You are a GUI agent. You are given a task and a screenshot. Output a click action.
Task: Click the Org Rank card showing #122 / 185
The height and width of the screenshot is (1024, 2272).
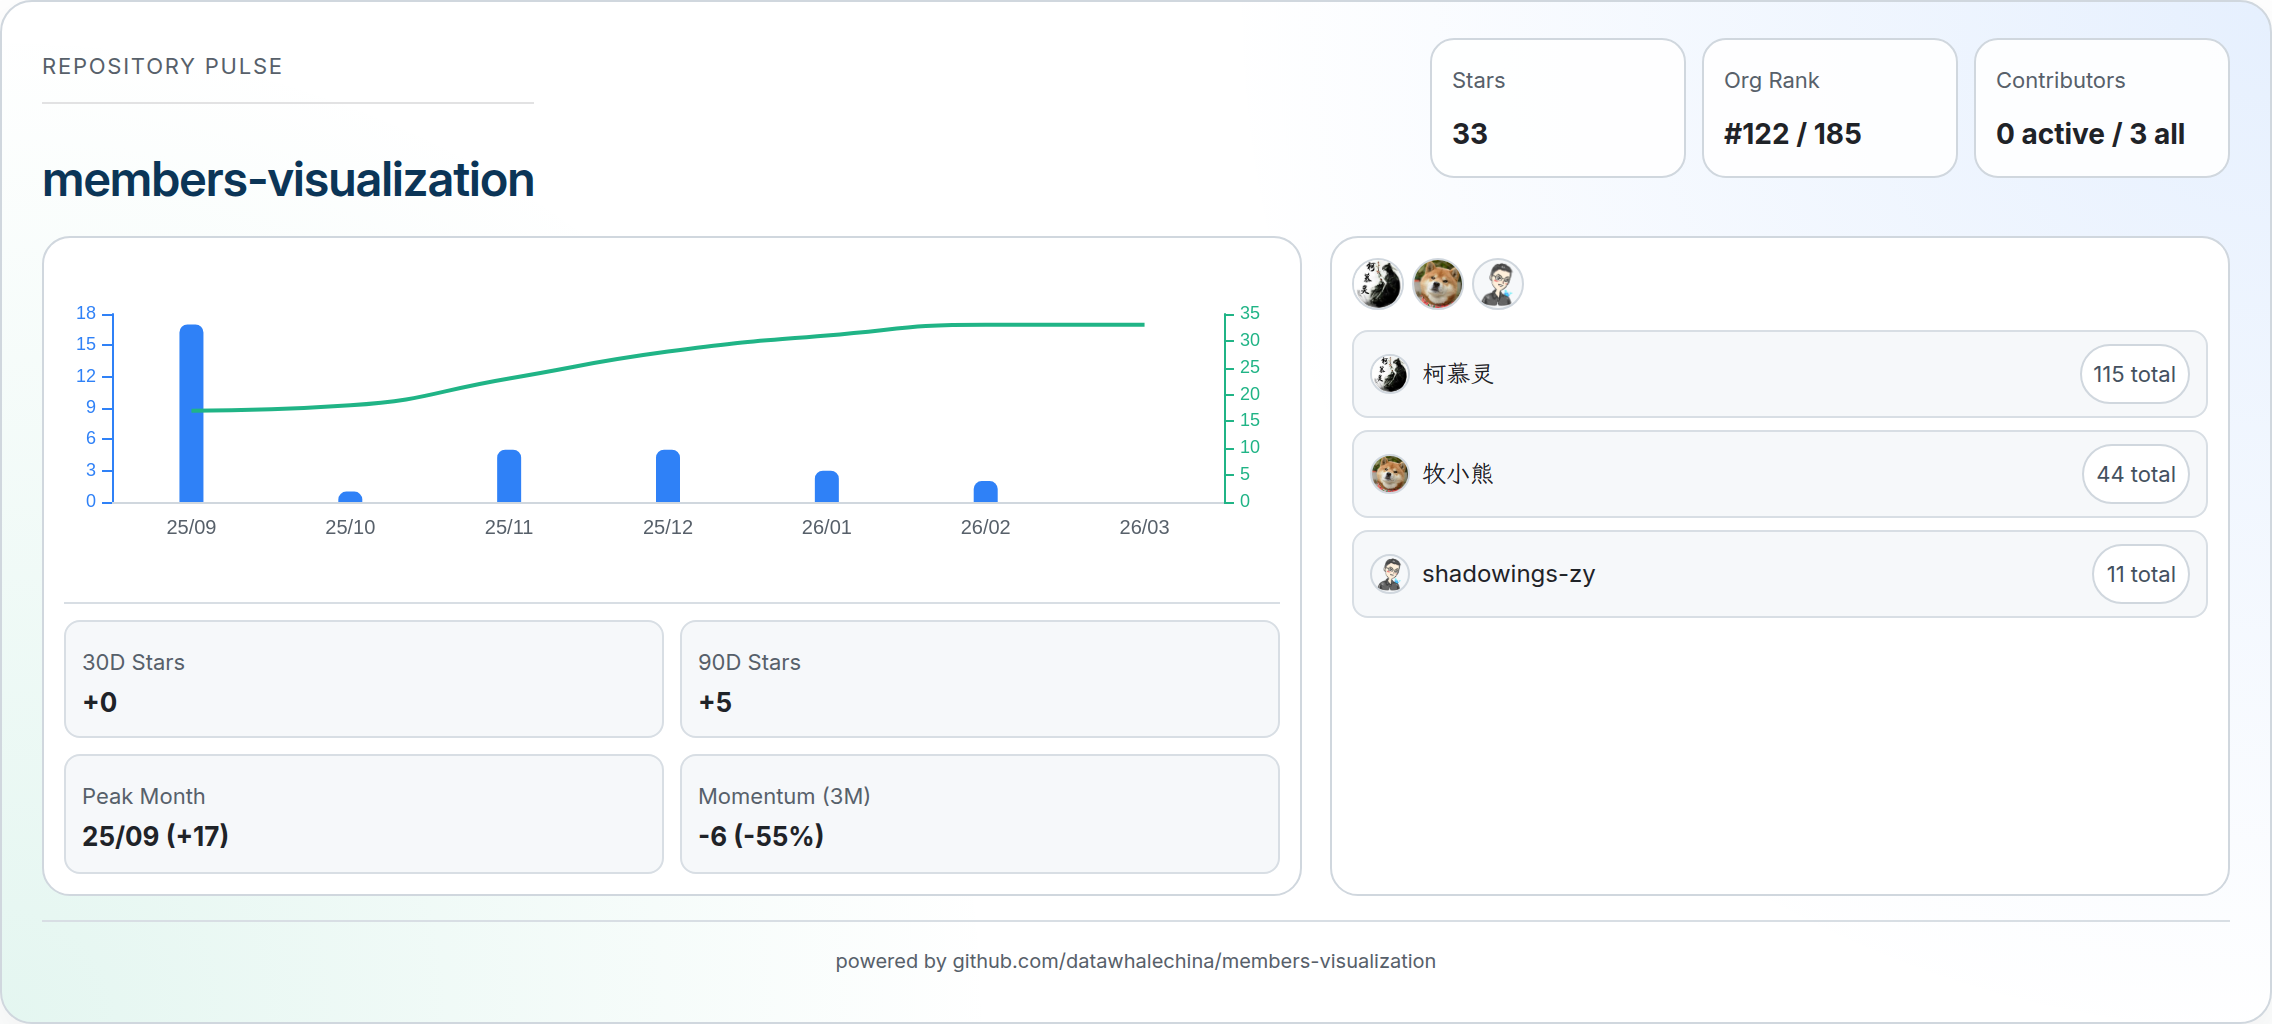click(x=1829, y=108)
